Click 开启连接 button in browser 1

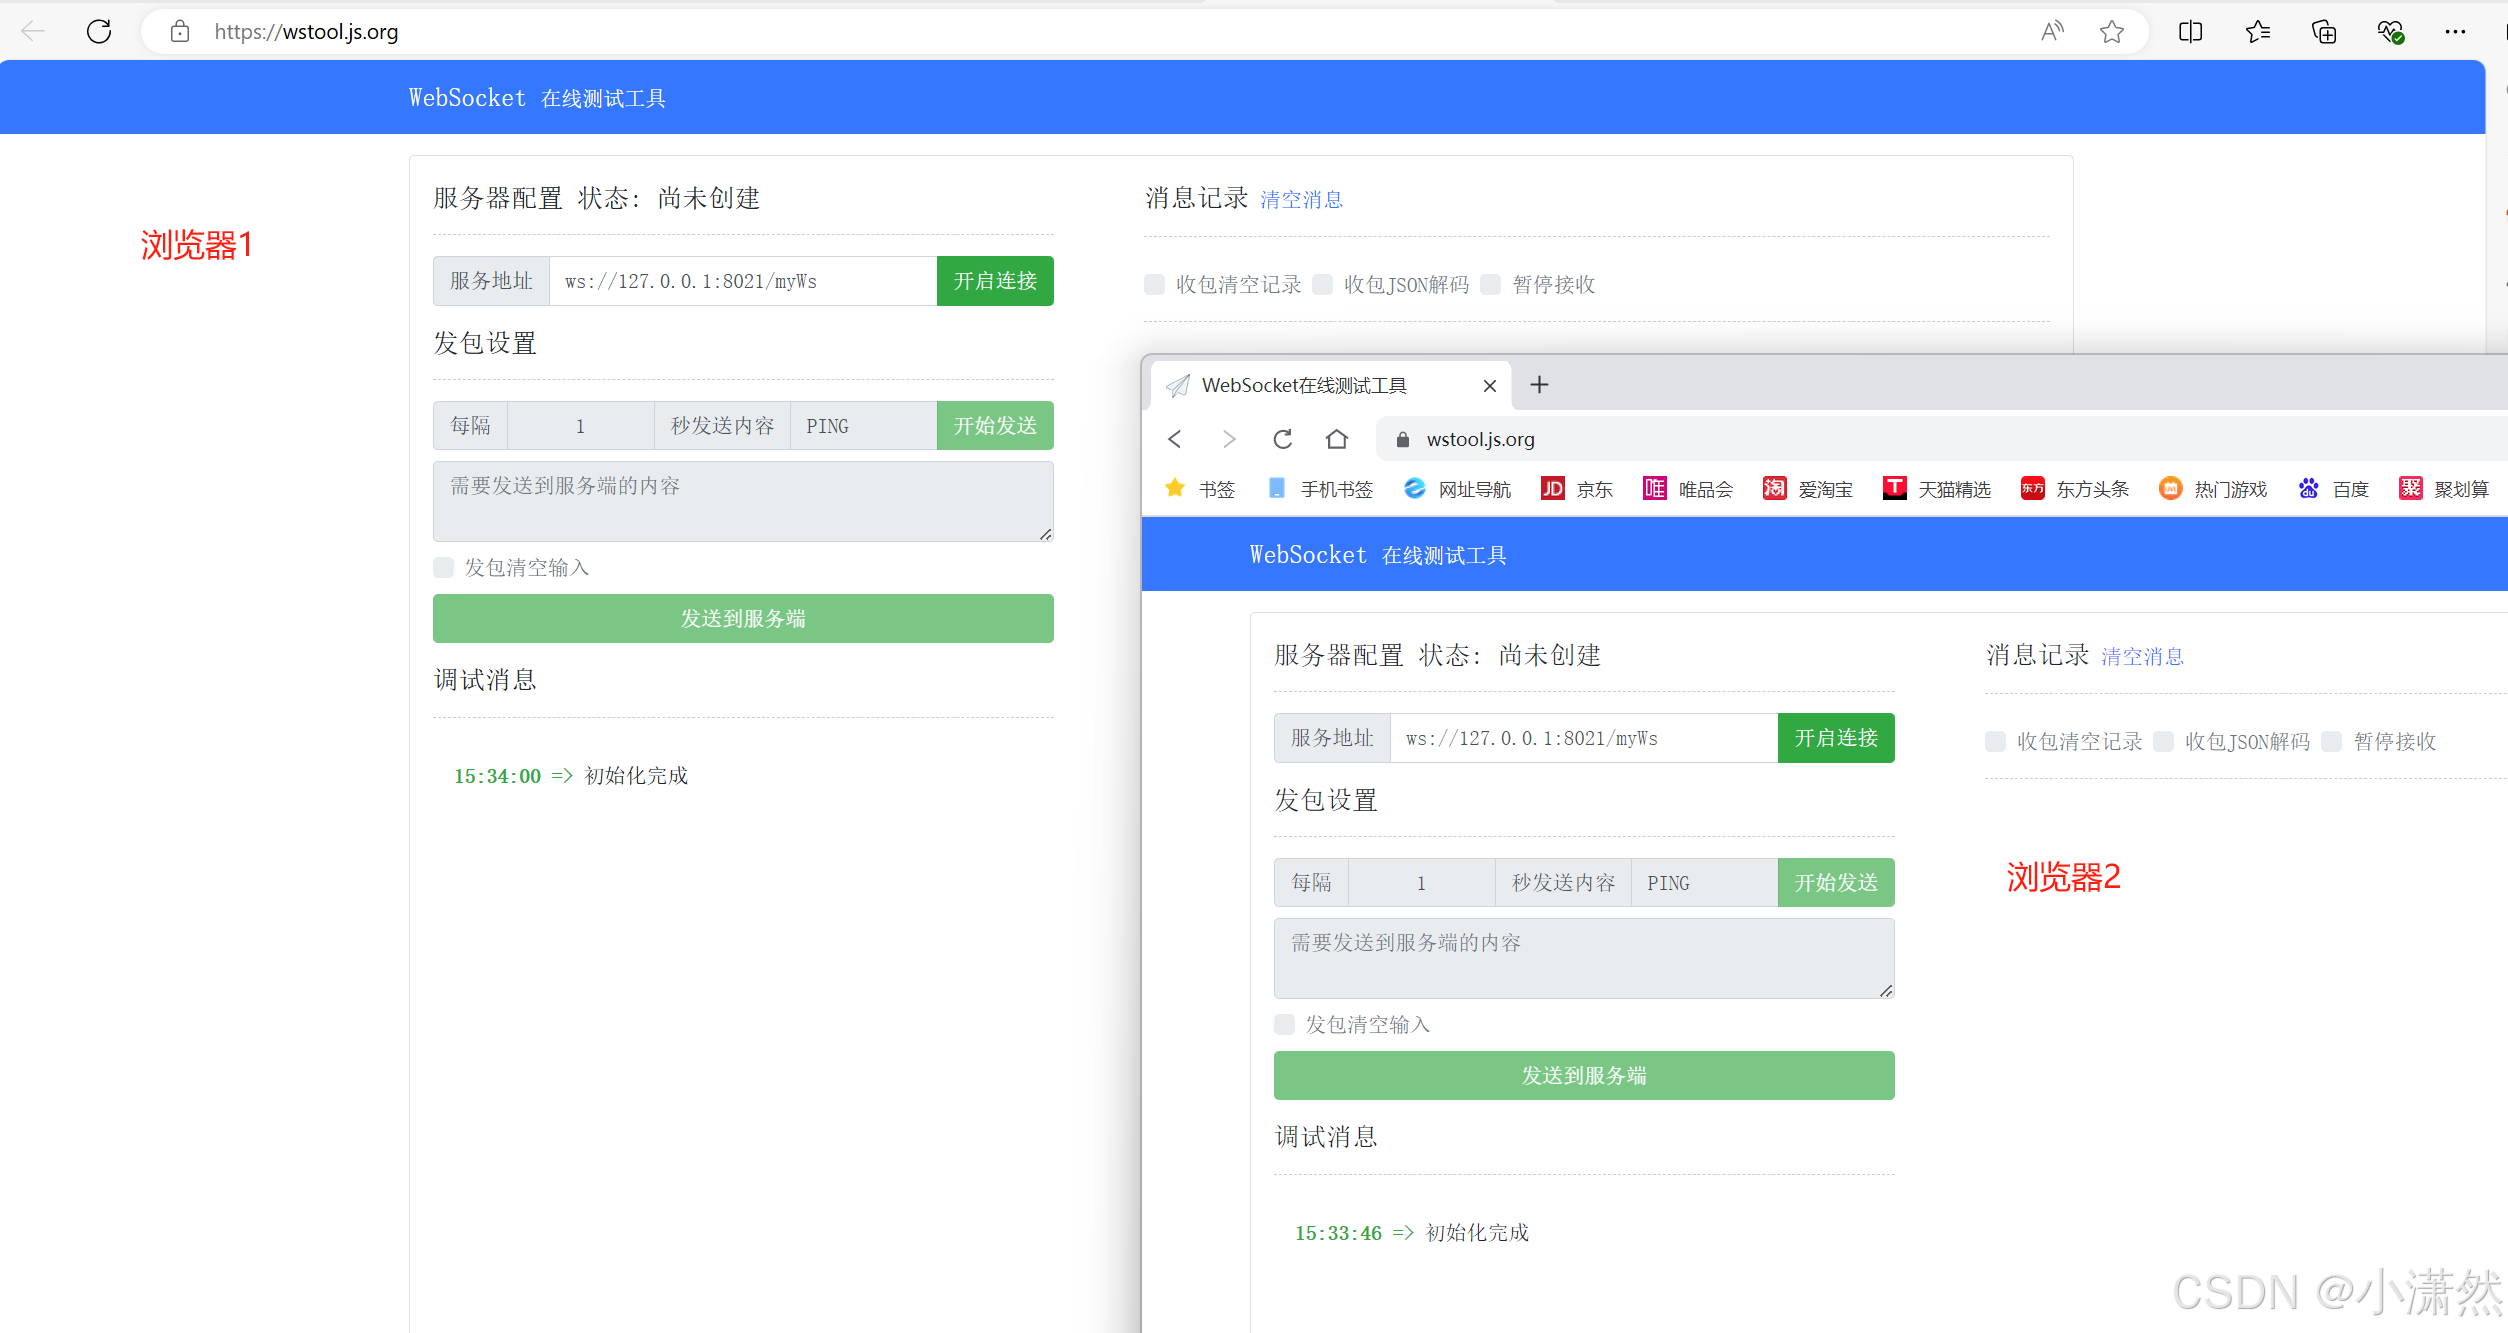click(995, 281)
